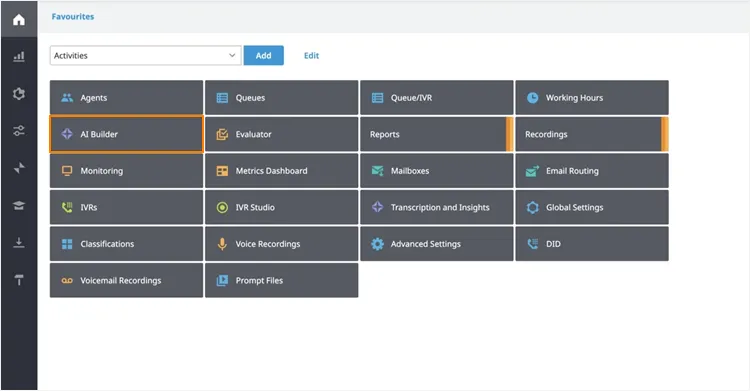This screenshot has height=391, width=750.
Task: Click the Voice Recordings microphone icon
Action: point(222,244)
